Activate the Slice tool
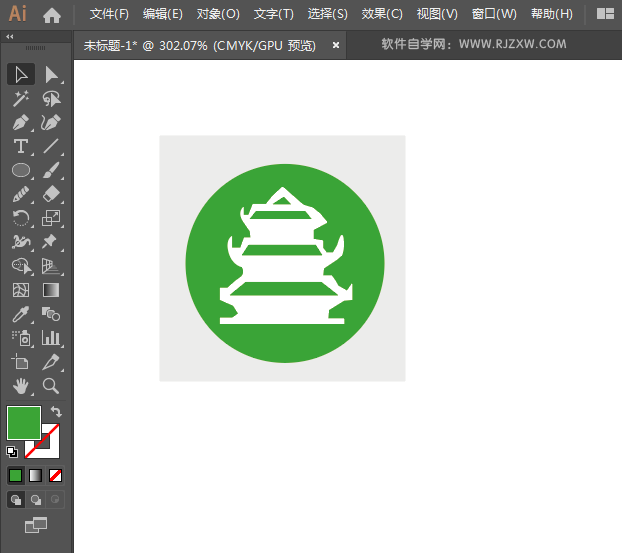The height and width of the screenshot is (553, 622). (51, 362)
